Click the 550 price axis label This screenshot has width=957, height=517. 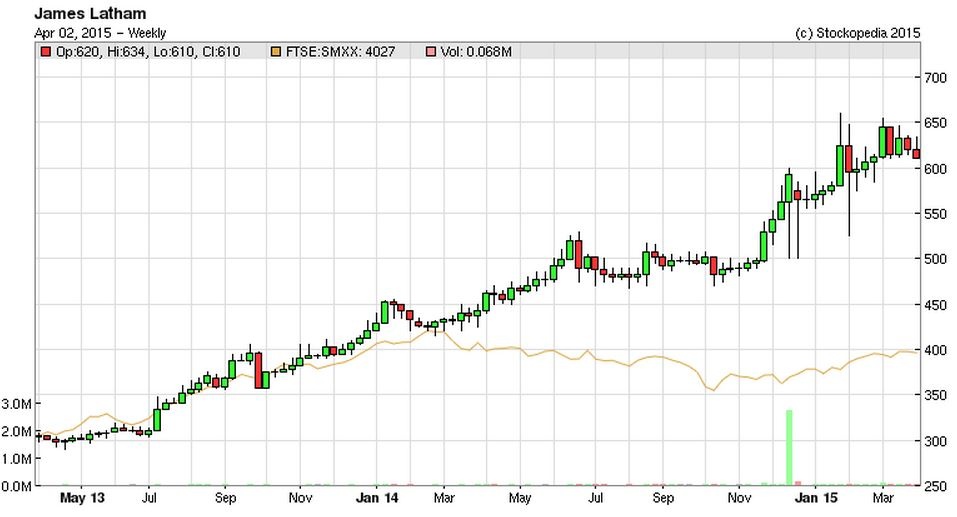[x=935, y=214]
